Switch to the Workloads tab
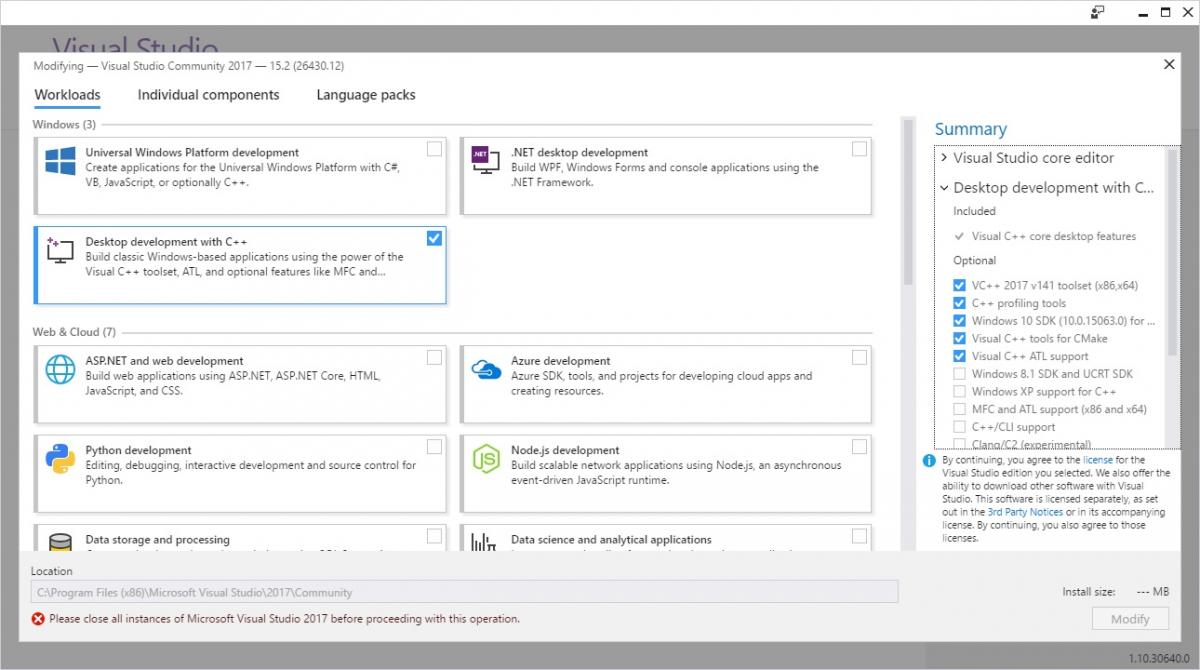This screenshot has width=1200, height=670. pos(67,95)
